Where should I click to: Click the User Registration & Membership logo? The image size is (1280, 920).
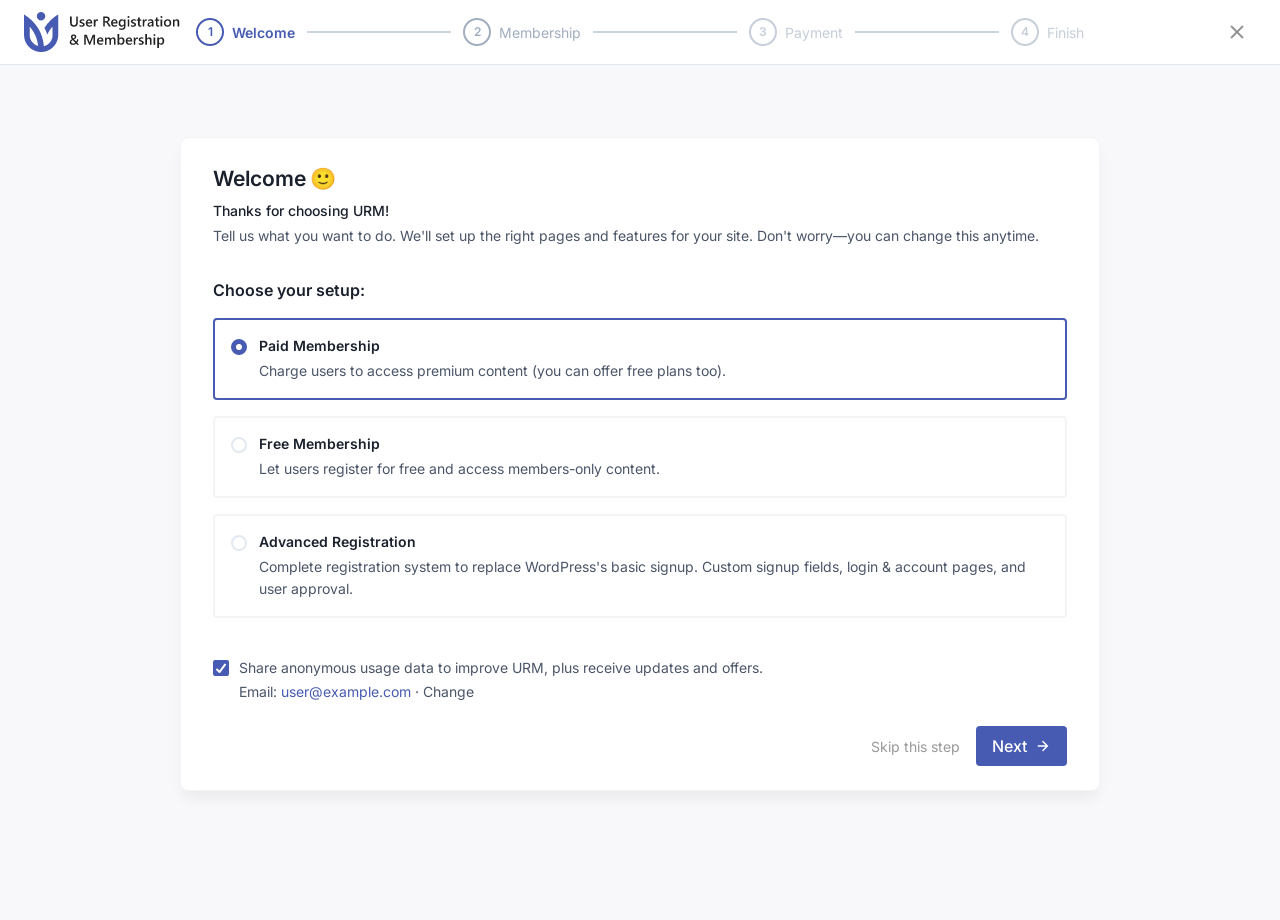[x=102, y=32]
